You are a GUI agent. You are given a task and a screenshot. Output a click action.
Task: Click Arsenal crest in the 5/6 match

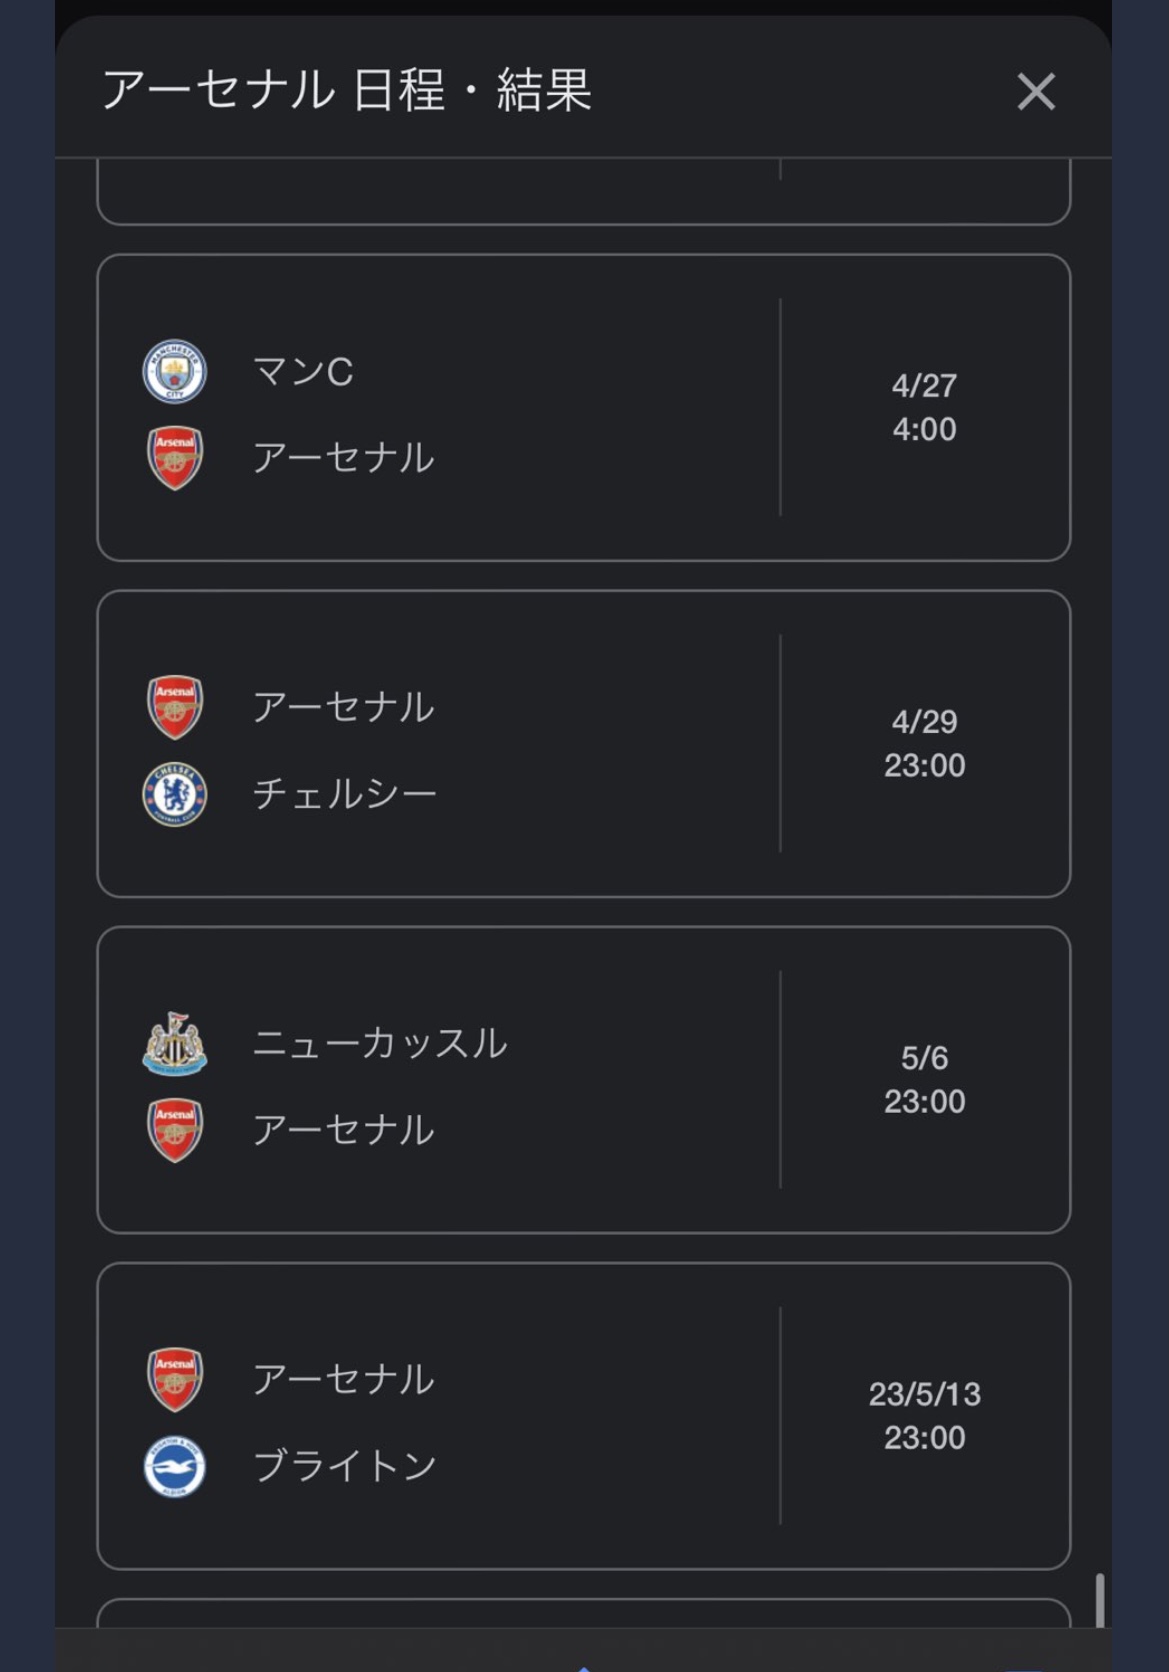coord(175,1130)
